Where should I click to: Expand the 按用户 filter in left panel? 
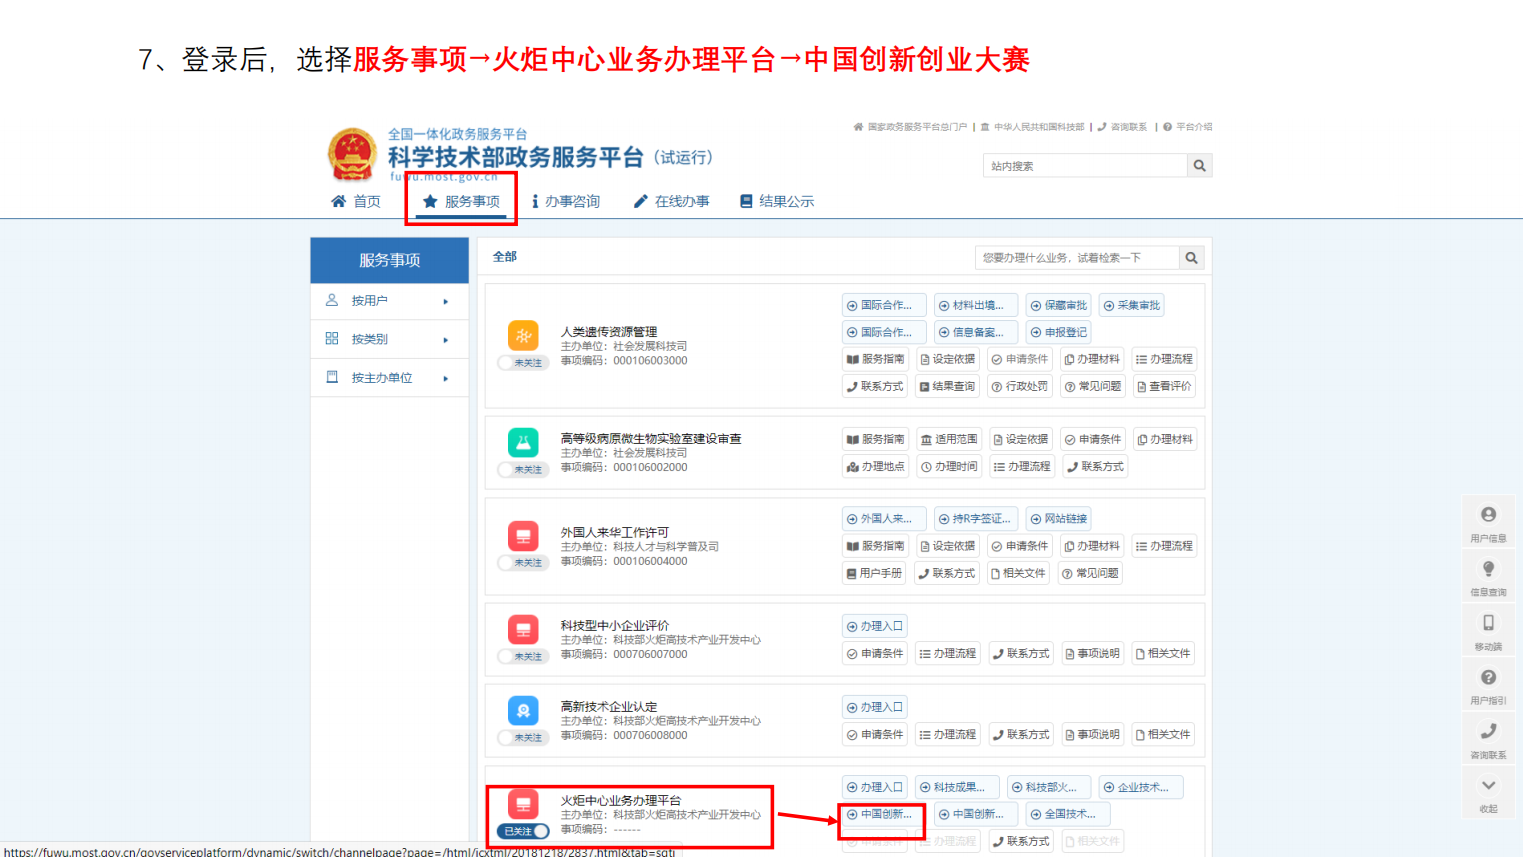click(x=389, y=301)
